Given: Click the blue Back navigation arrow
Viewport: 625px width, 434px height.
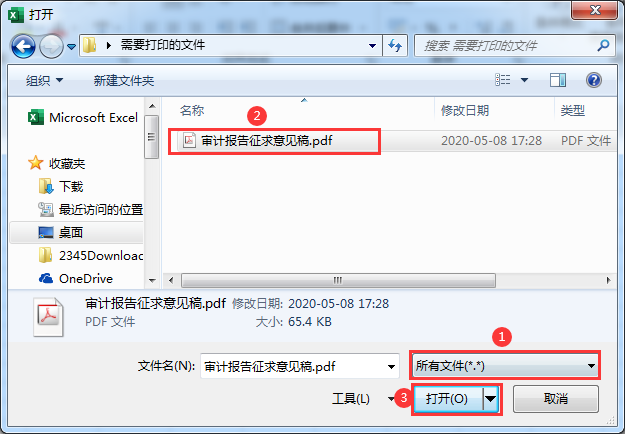Looking at the screenshot, I should point(23,47).
